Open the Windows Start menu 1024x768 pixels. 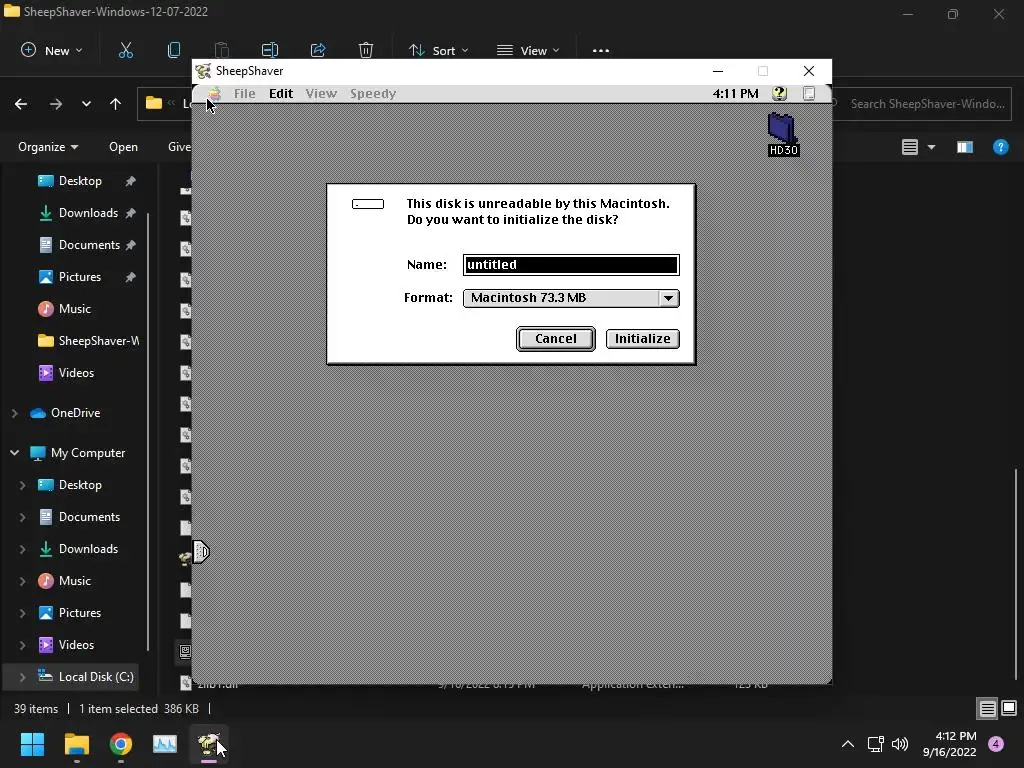(x=32, y=744)
